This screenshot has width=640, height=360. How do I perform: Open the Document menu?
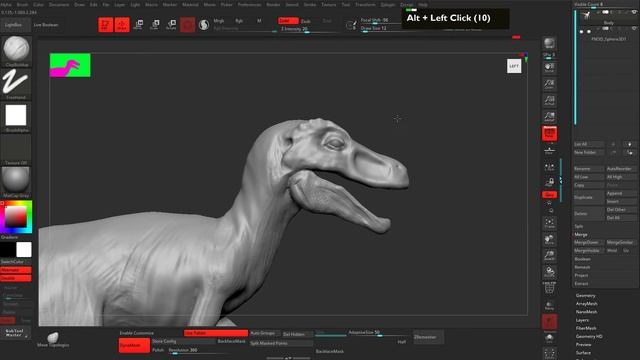point(59,4)
